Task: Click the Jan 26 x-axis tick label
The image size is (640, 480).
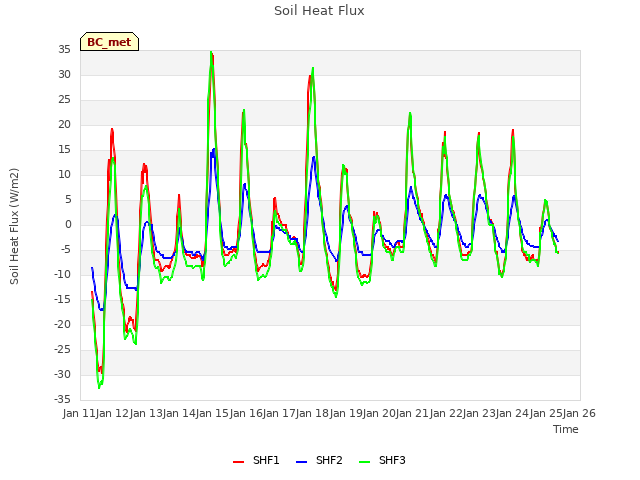Action: pos(579,413)
